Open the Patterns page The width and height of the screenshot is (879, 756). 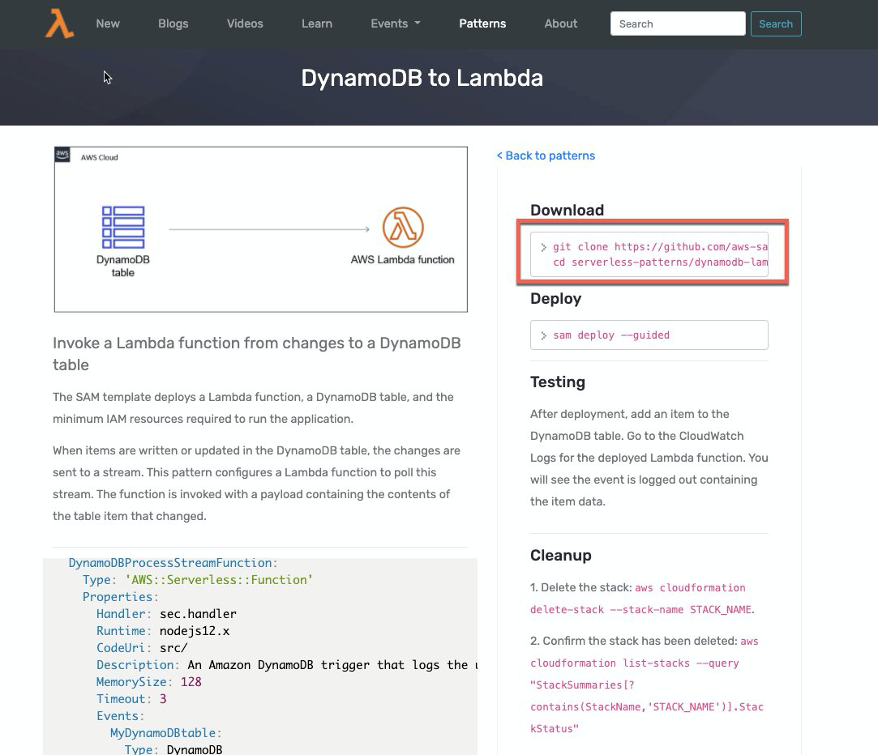pos(483,24)
